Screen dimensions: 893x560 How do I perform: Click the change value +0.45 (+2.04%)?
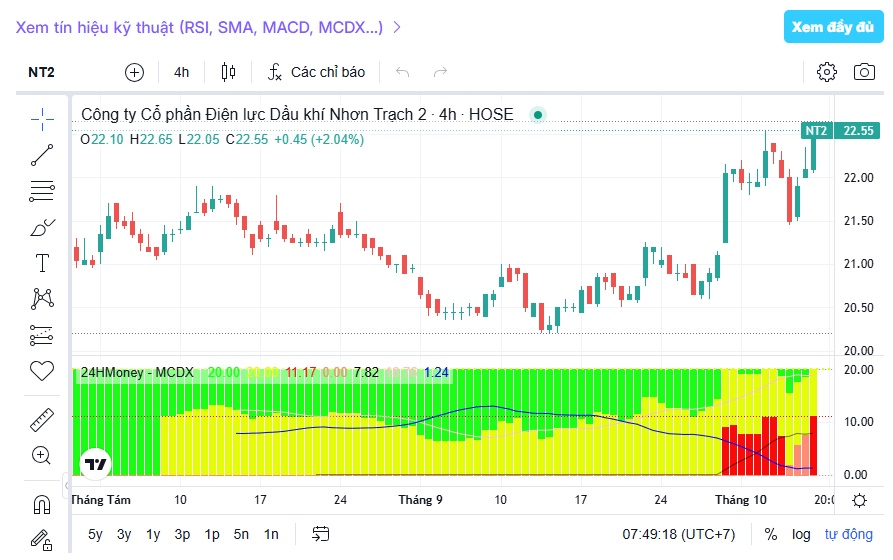[x=319, y=140]
